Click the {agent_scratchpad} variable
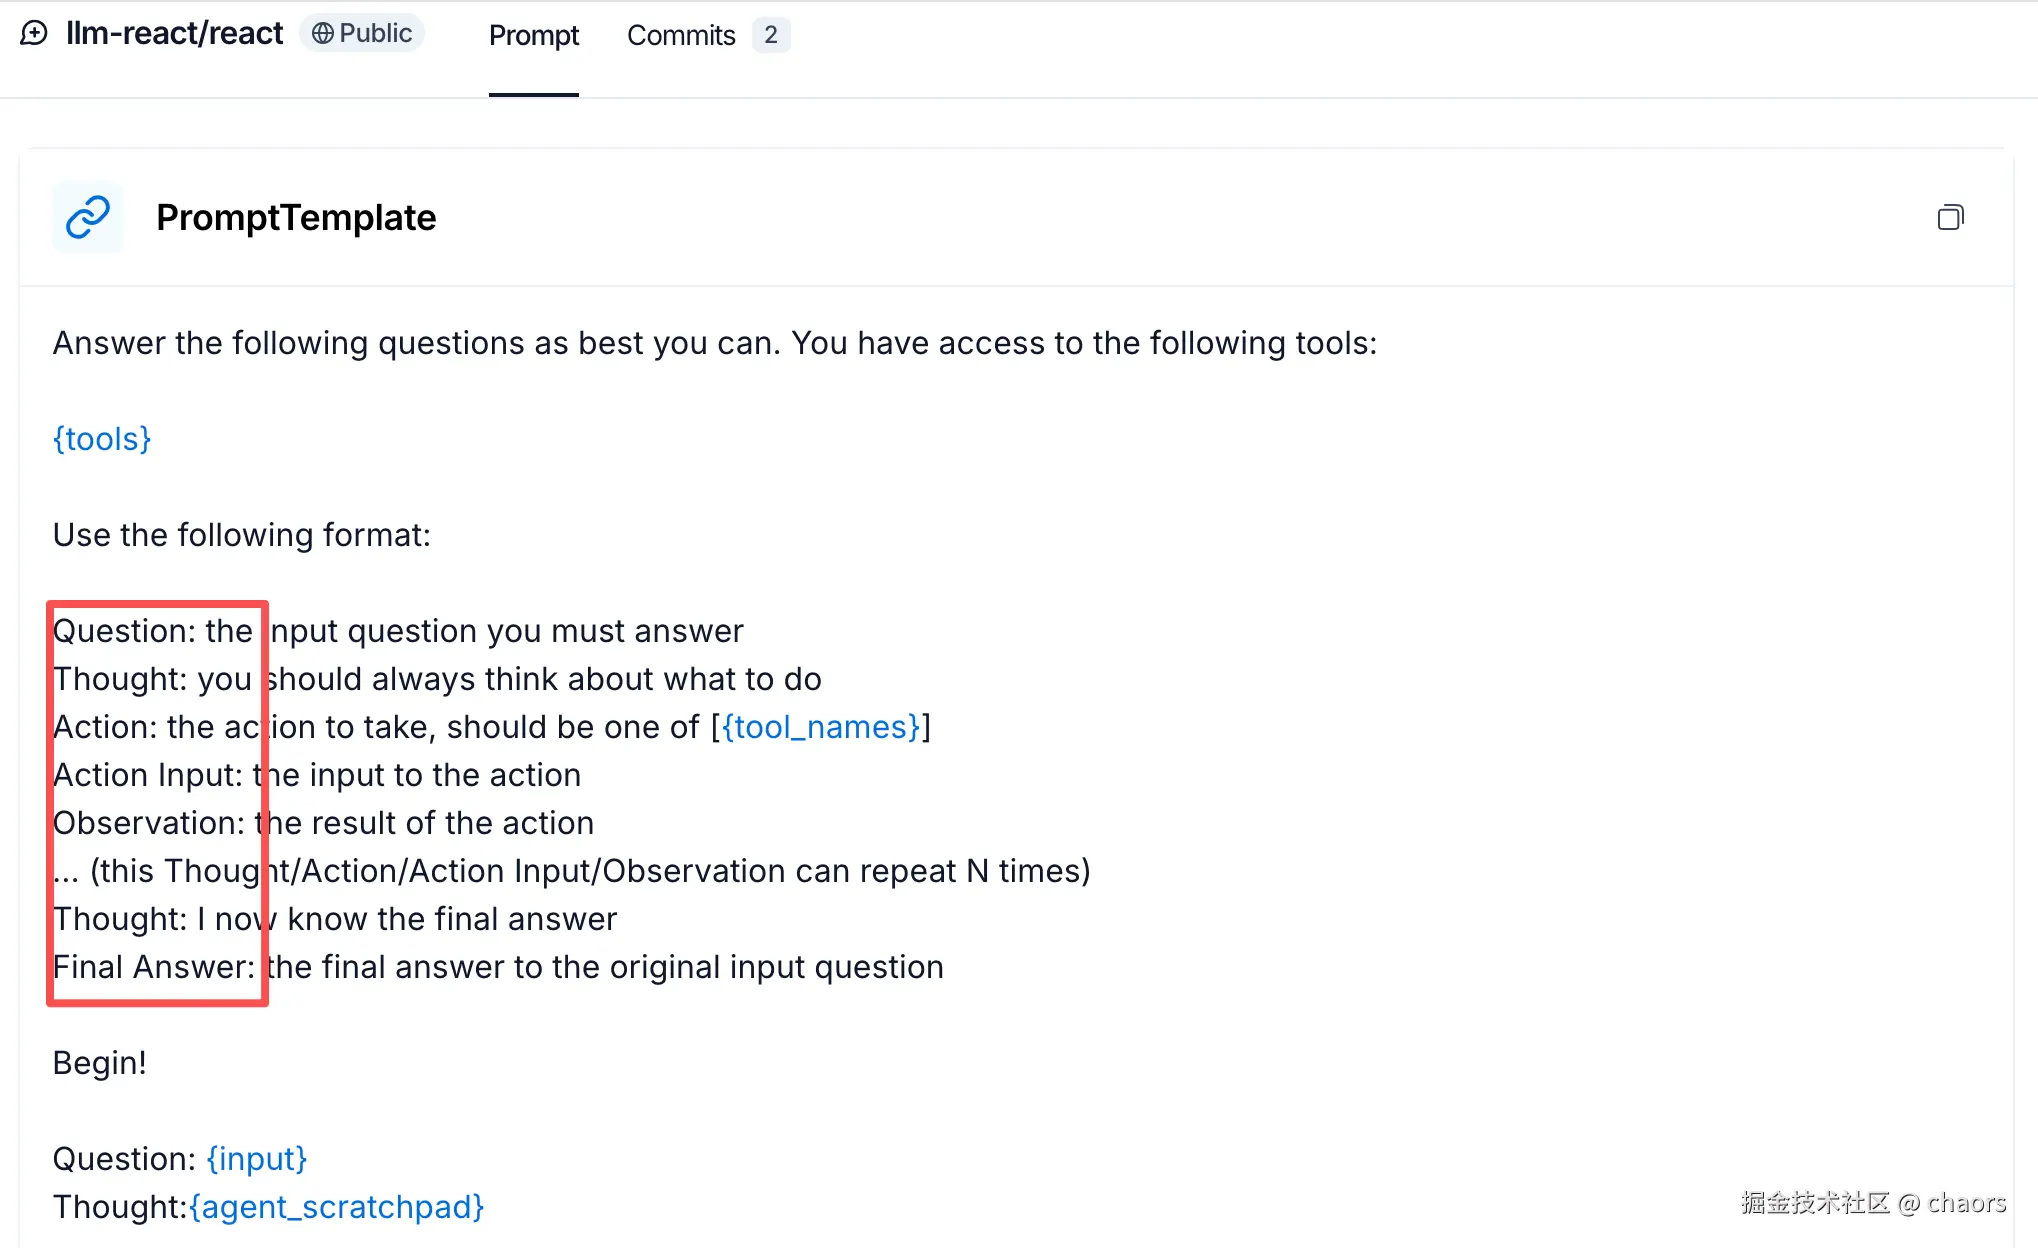Image resolution: width=2038 pixels, height=1248 pixels. point(336,1207)
